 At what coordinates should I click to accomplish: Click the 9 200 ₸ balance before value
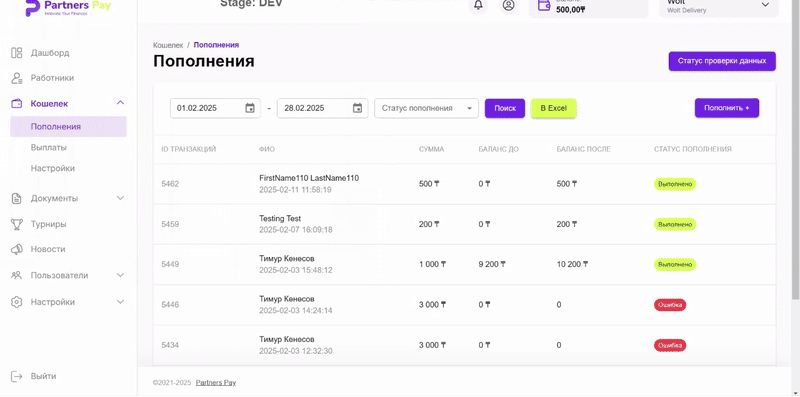coord(492,264)
